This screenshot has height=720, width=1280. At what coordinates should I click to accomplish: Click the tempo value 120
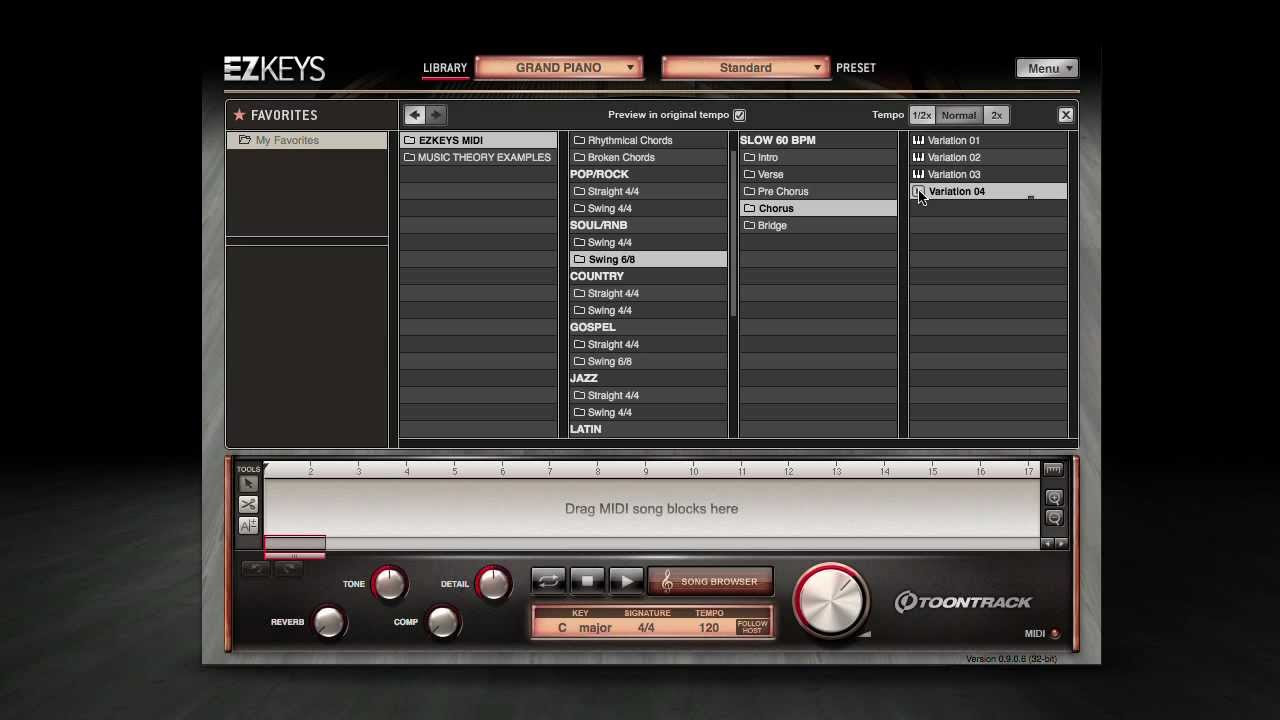pos(709,628)
